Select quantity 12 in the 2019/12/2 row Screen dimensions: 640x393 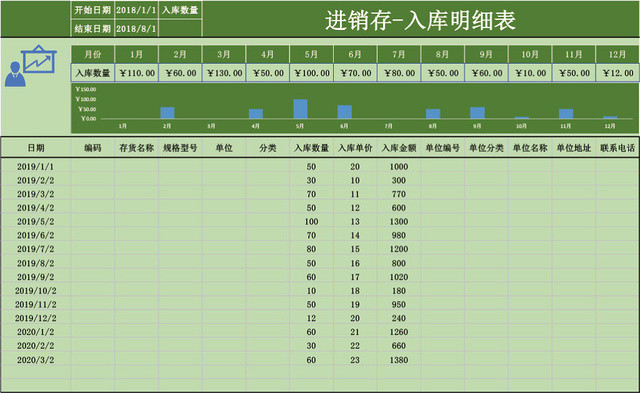pos(311,318)
